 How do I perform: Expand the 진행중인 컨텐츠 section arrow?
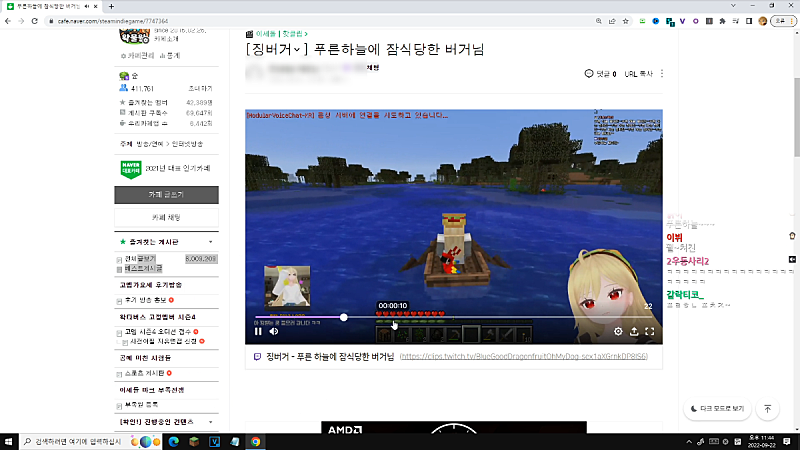tap(211, 422)
